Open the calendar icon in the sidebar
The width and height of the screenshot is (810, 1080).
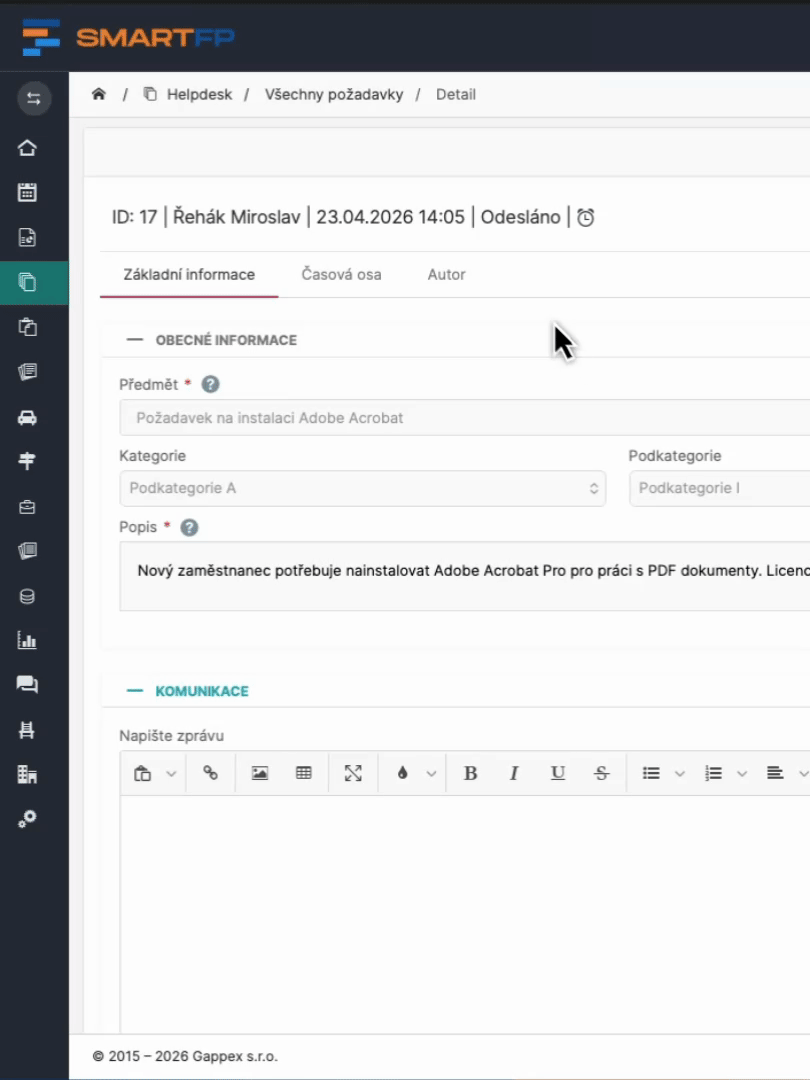pyautogui.click(x=28, y=193)
